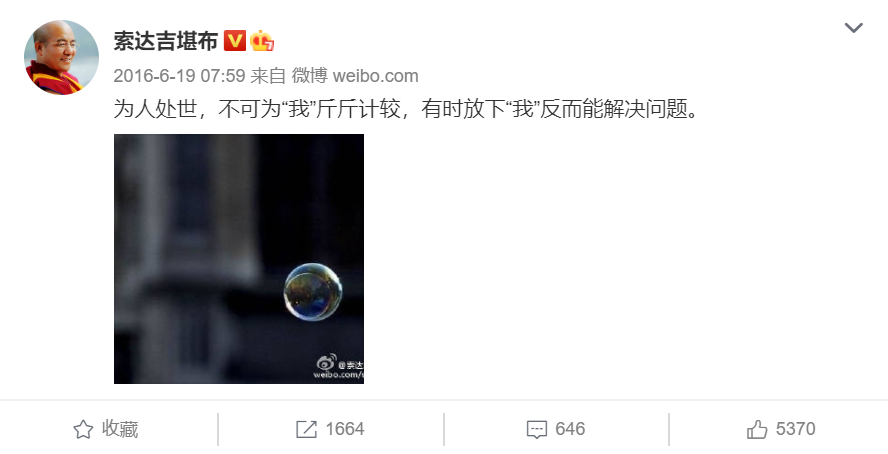Click the thumbs-up like icon
The width and height of the screenshot is (888, 454).
[x=757, y=430]
